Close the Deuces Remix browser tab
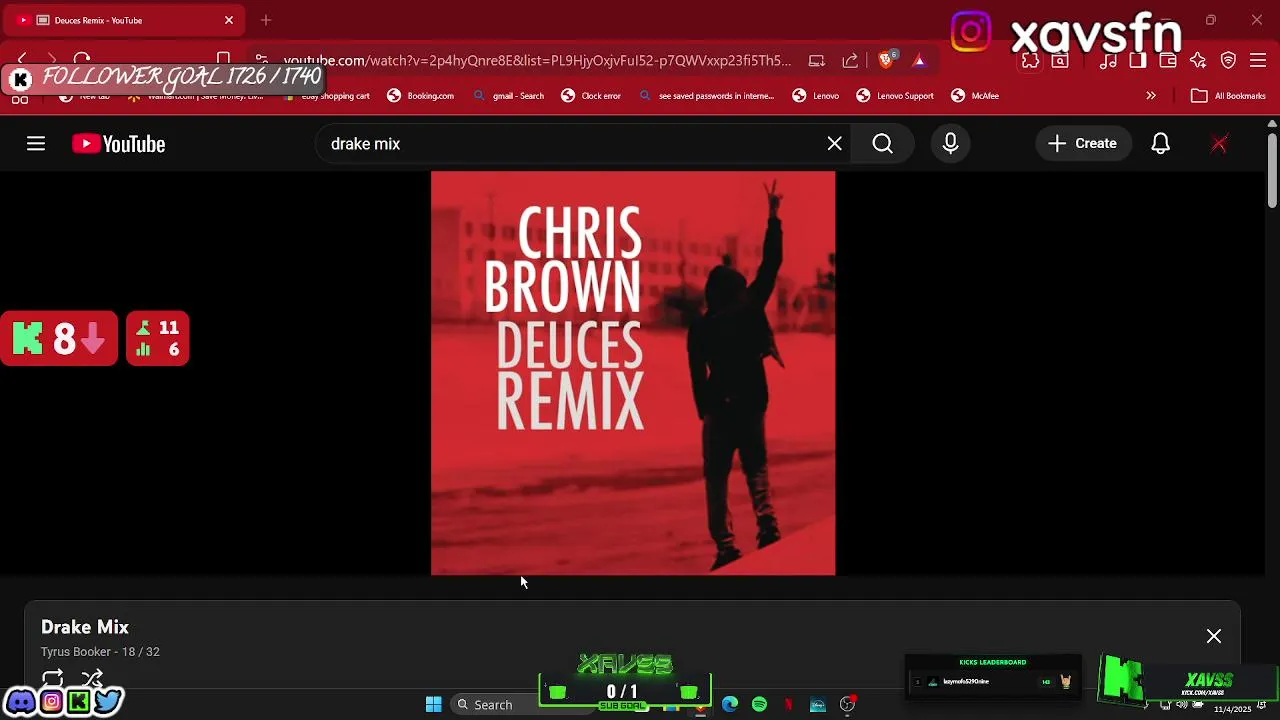Image resolution: width=1280 pixels, height=720 pixels. coord(229,20)
